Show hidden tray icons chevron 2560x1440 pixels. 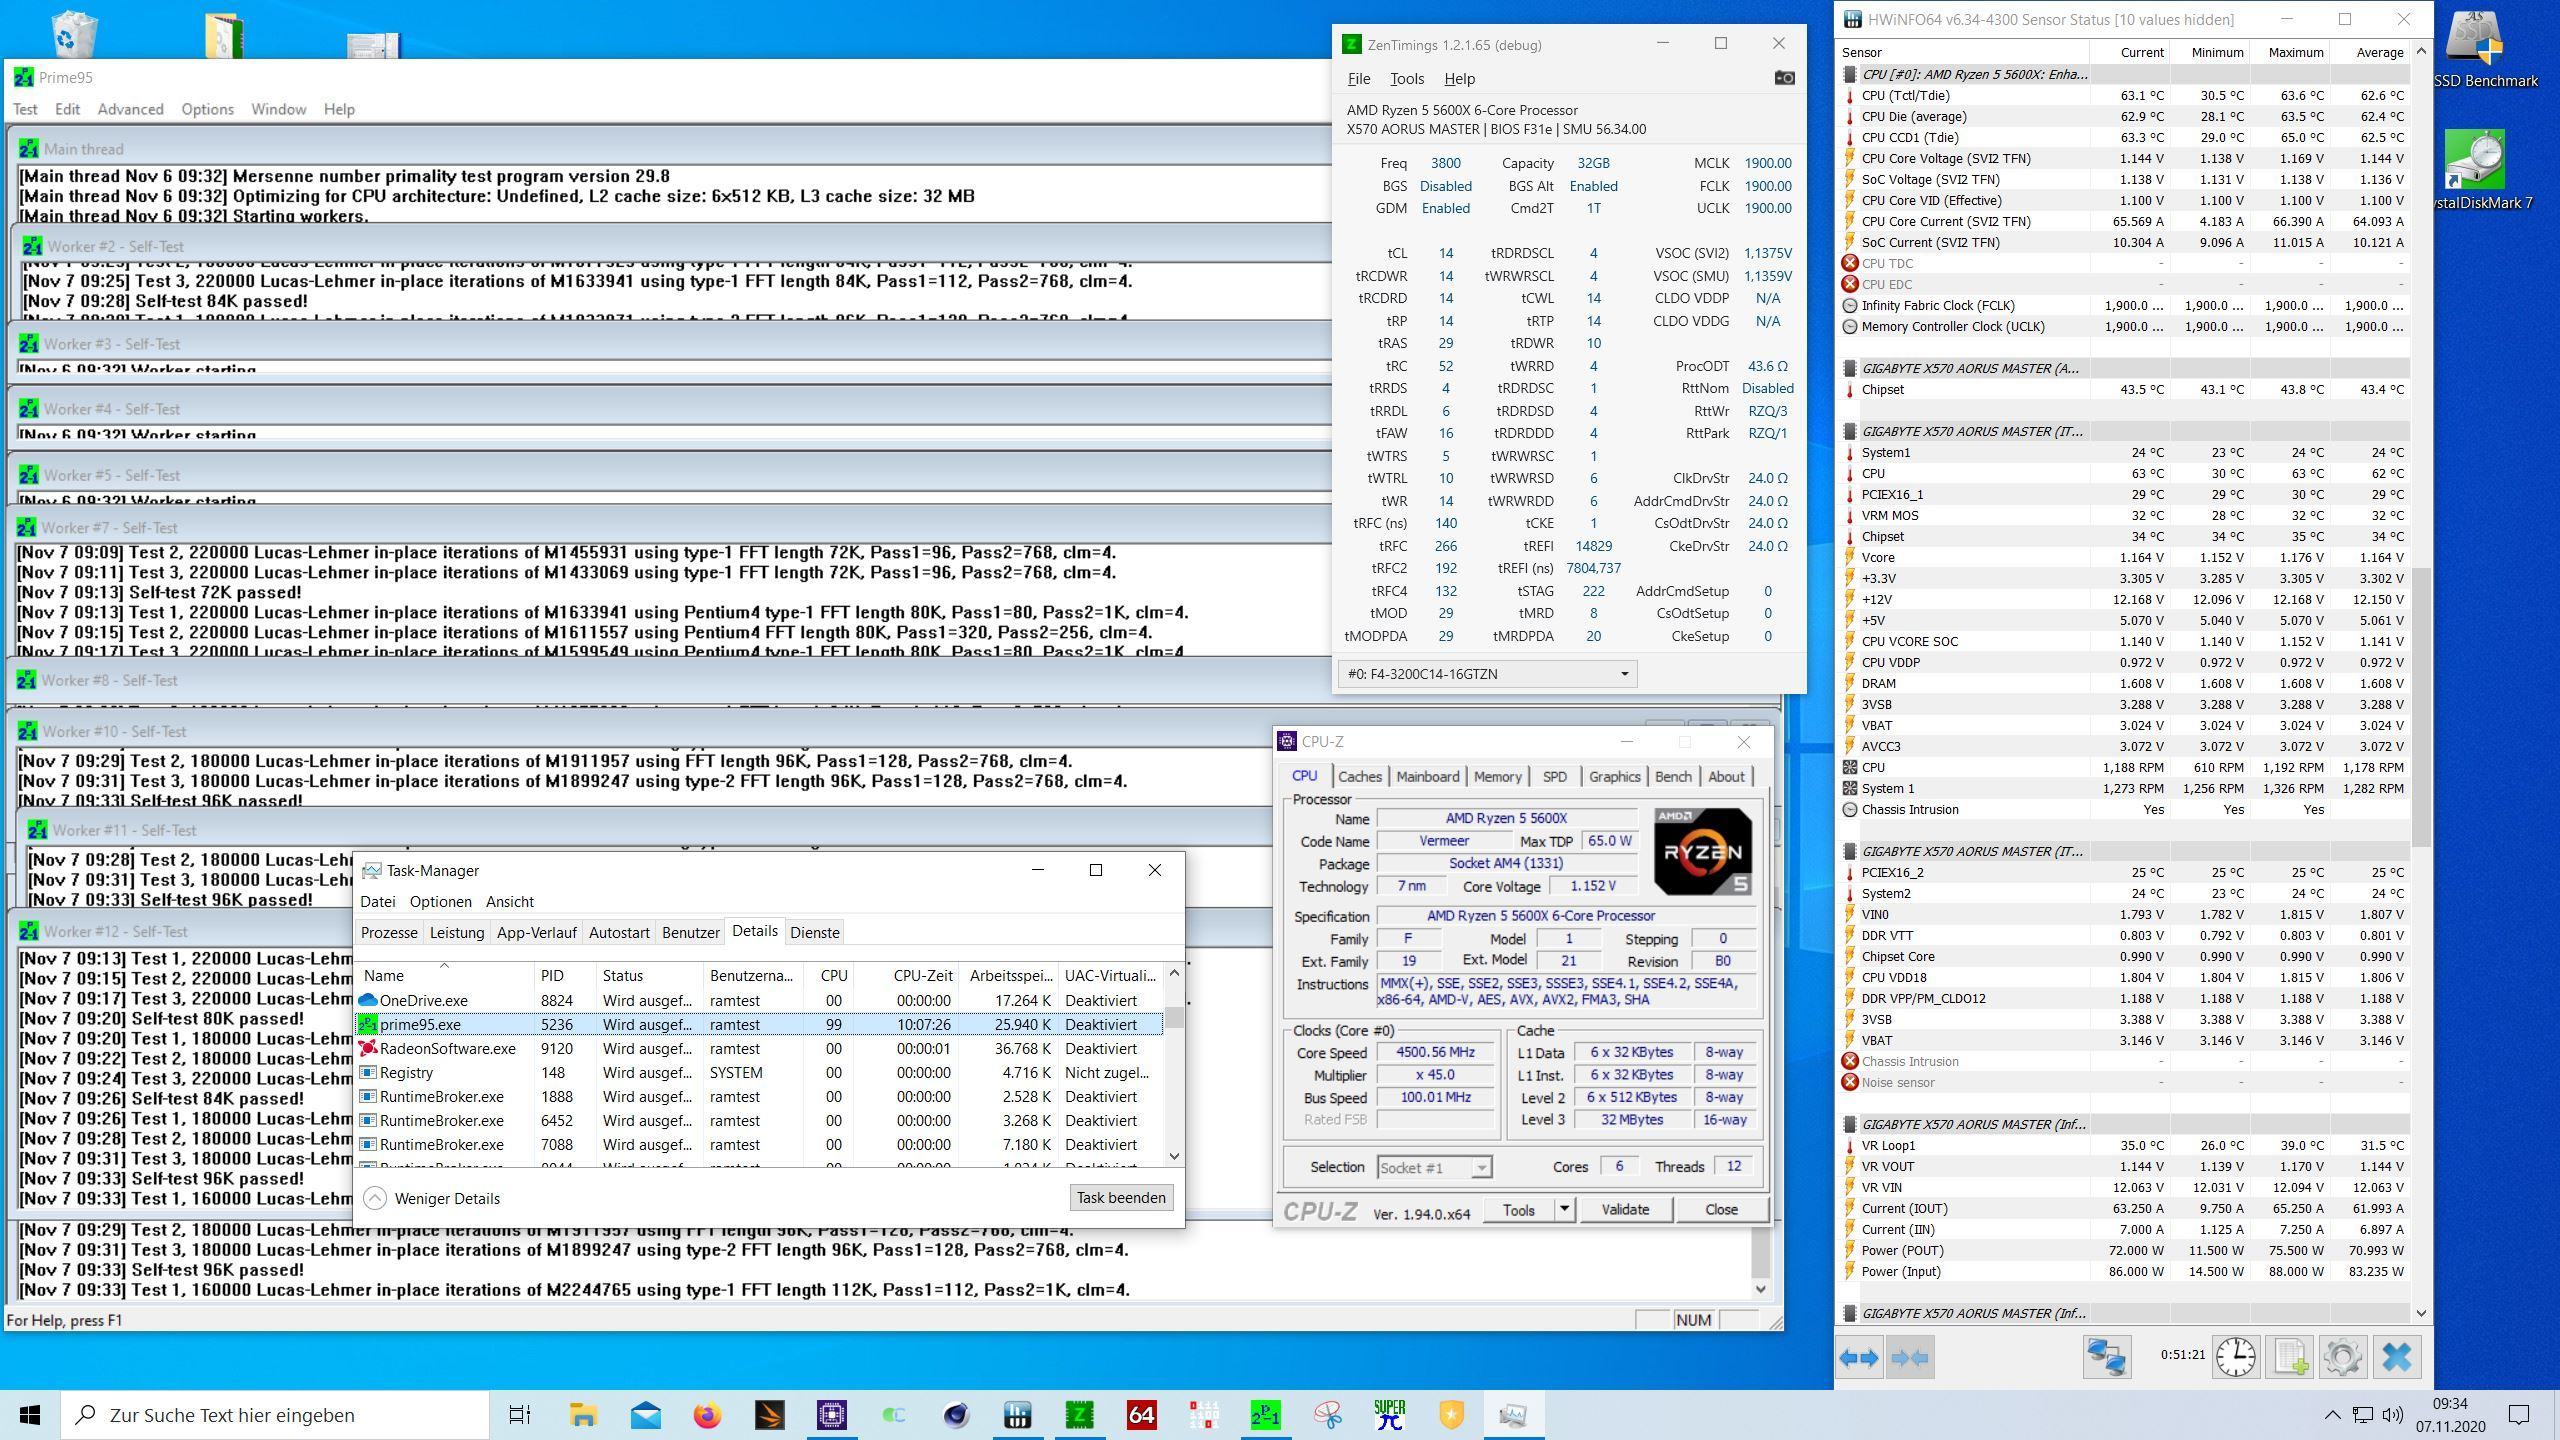pyautogui.click(x=2332, y=1414)
